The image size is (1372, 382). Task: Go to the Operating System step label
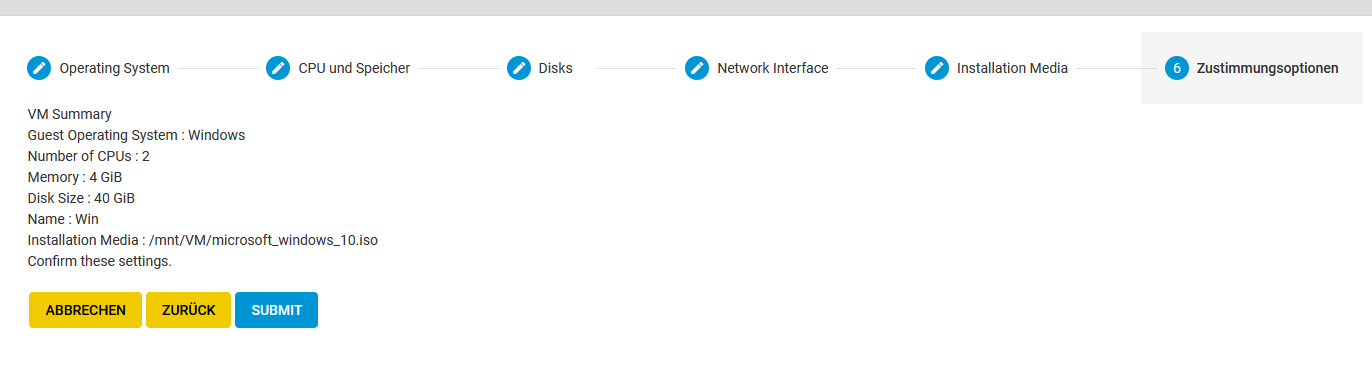(114, 68)
